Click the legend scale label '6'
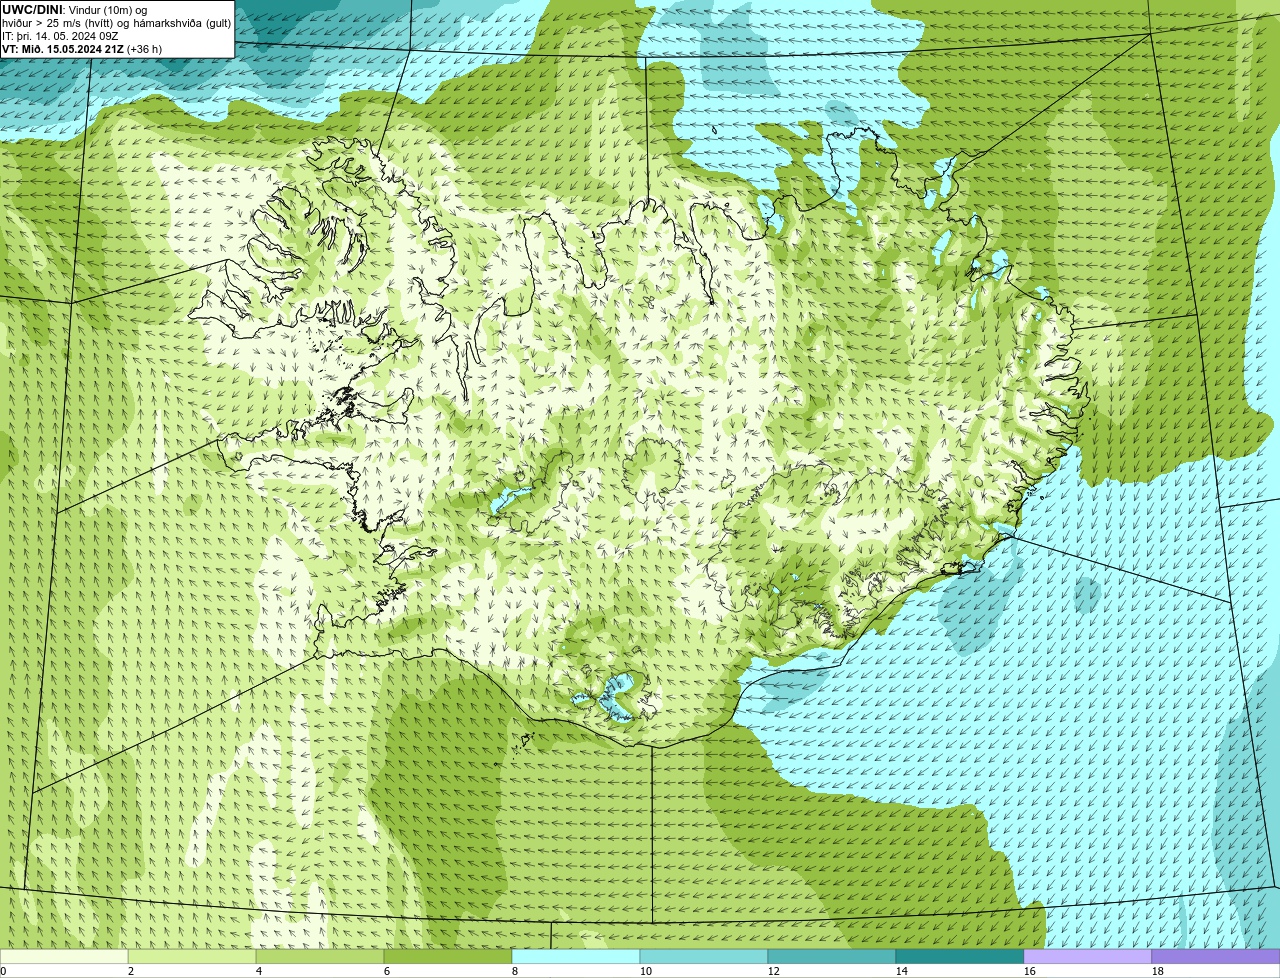The width and height of the screenshot is (1280, 978). pos(387,971)
